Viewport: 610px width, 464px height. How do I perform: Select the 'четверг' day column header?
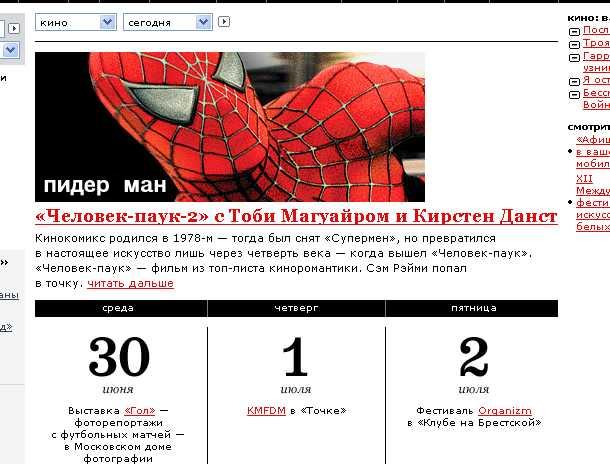pos(295,308)
